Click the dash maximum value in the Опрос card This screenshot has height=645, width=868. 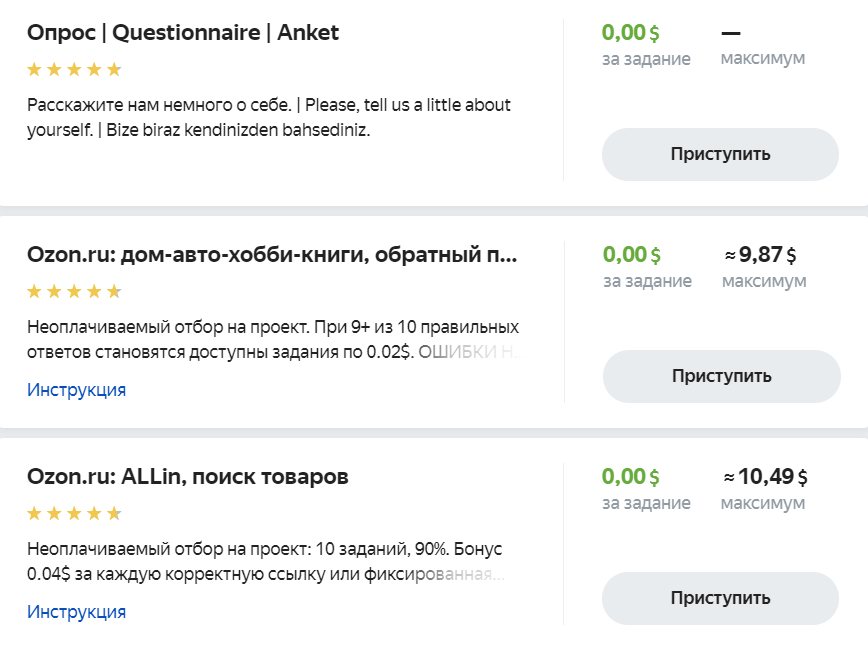(x=730, y=33)
